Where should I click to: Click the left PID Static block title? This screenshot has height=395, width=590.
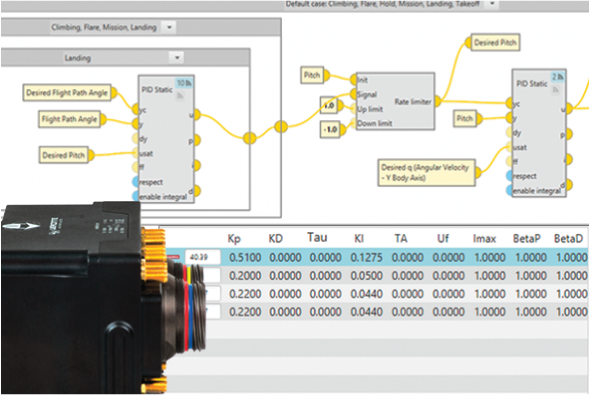pyautogui.click(x=157, y=90)
